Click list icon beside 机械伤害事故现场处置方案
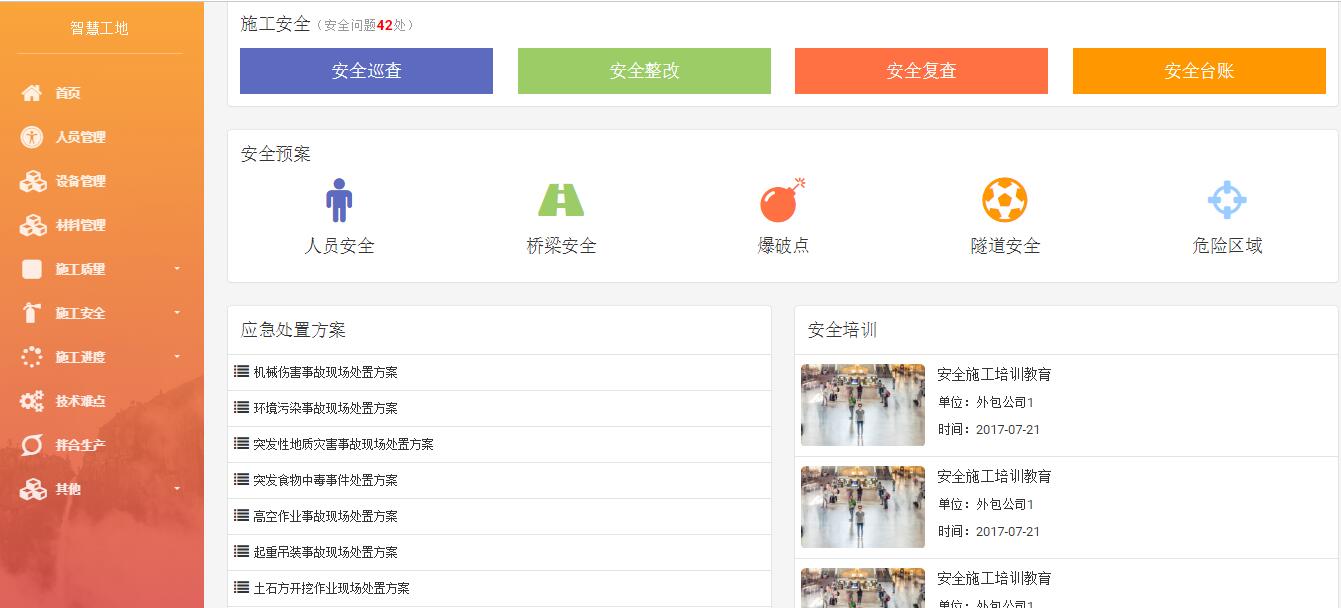1341x608 pixels. pos(241,371)
